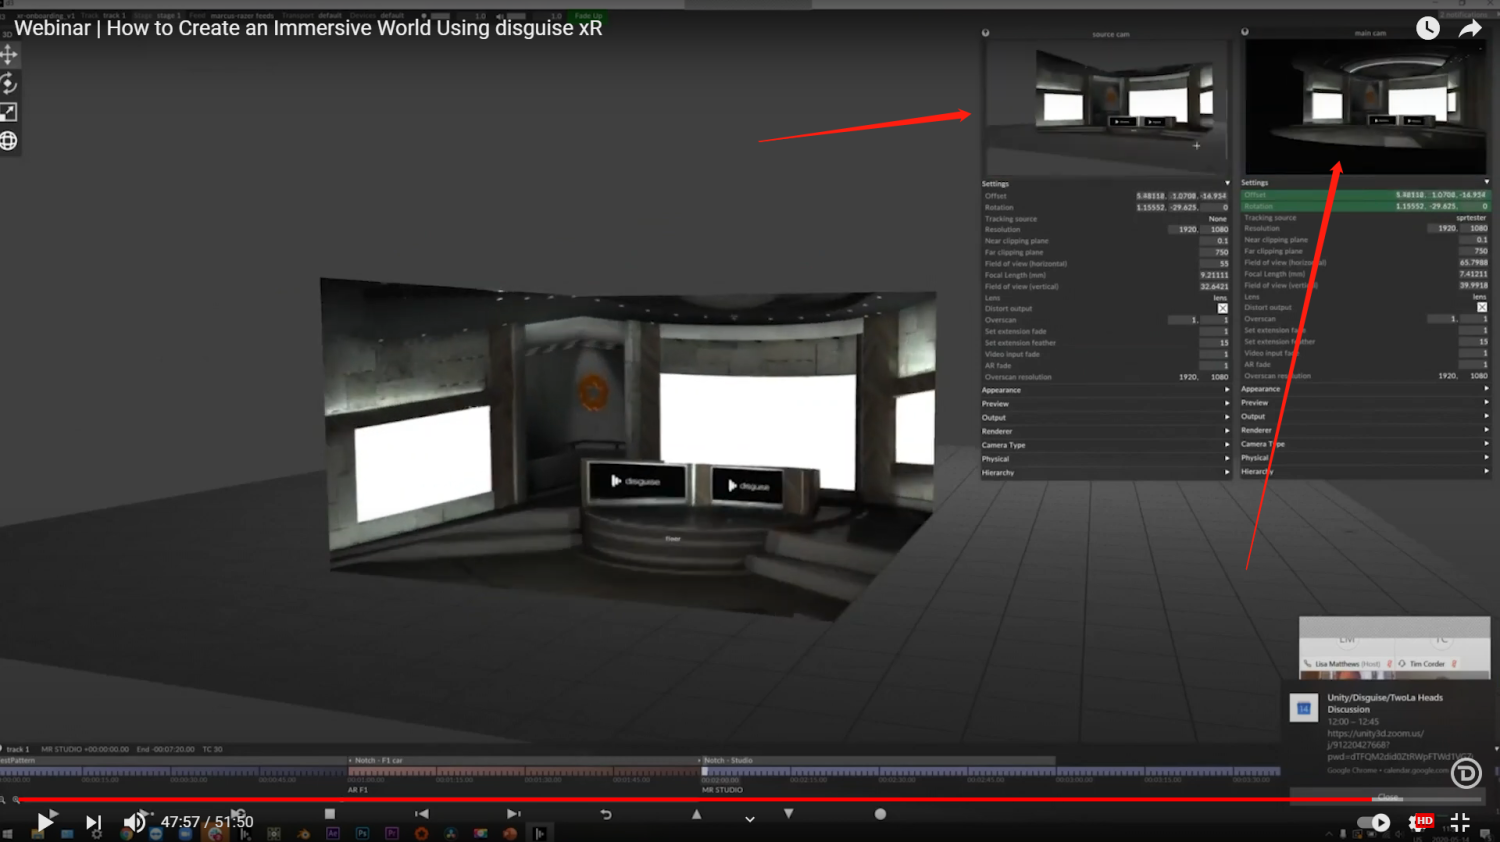Select the rotate tool icon
The width and height of the screenshot is (1500, 842).
[x=9, y=83]
